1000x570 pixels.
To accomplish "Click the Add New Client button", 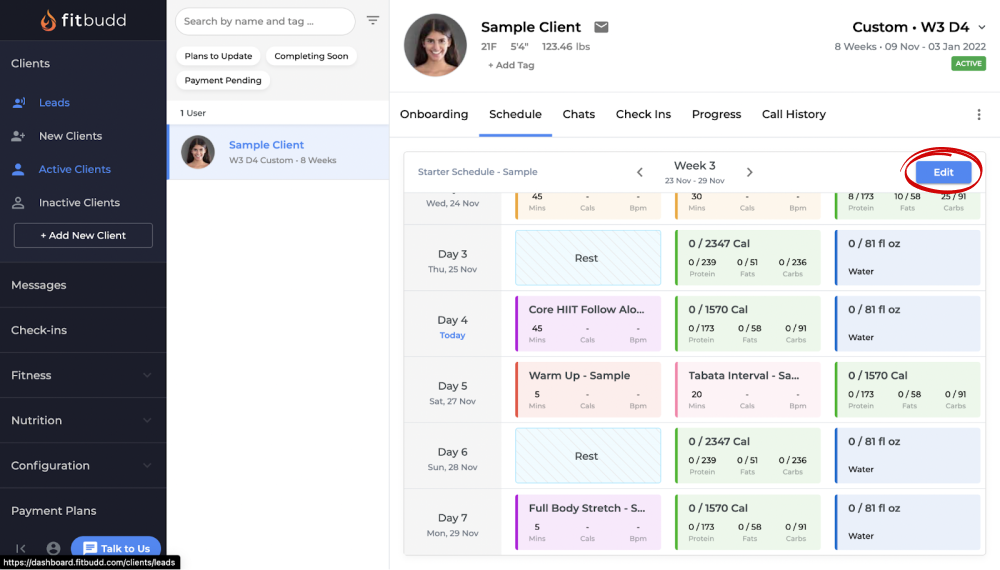I will (83, 235).
